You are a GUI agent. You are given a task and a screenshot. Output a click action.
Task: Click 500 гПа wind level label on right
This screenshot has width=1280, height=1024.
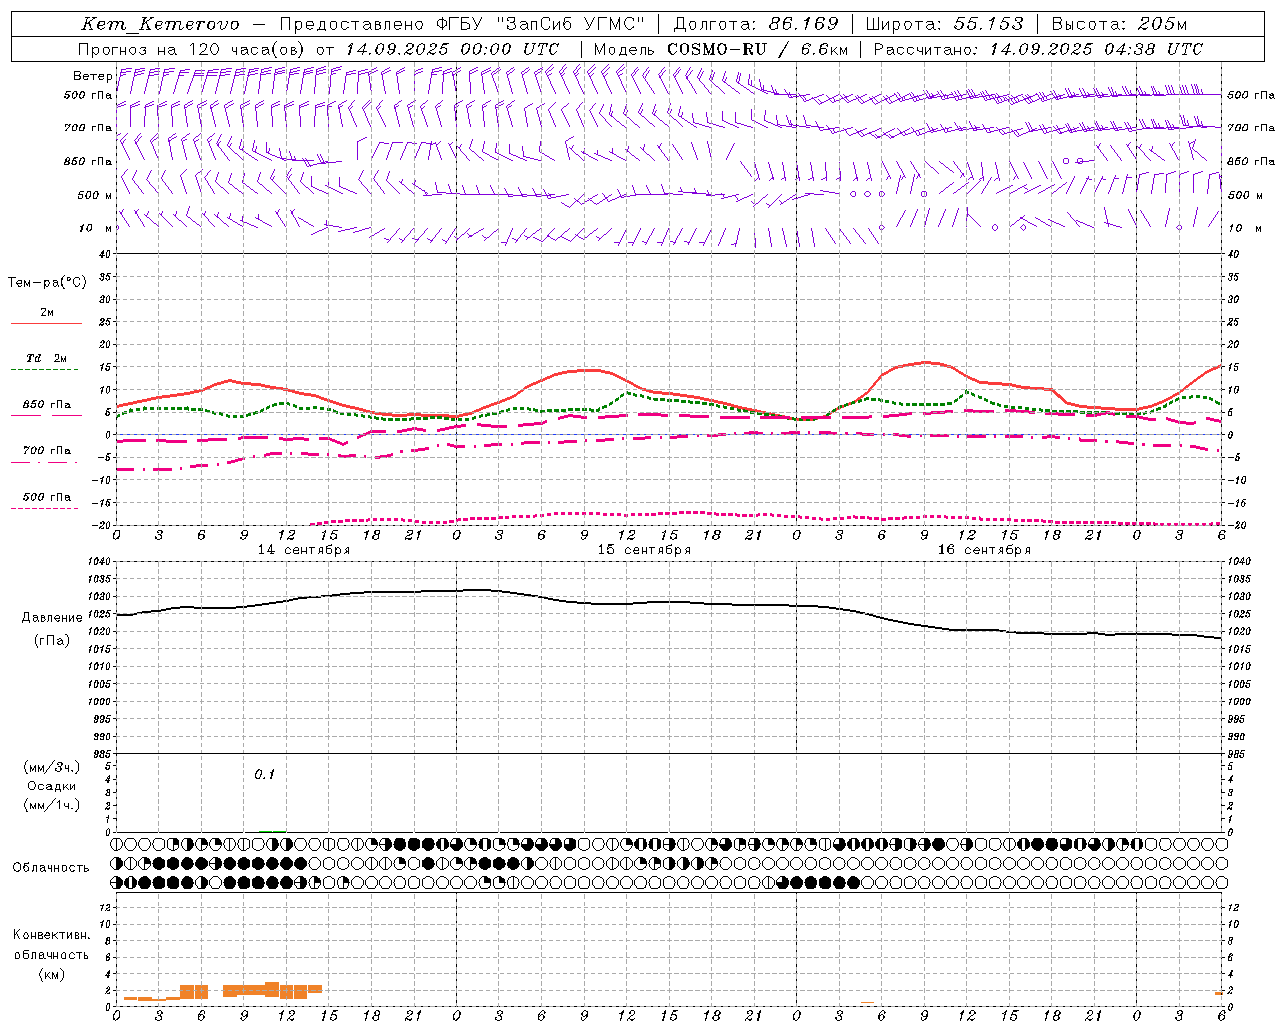pos(1251,96)
